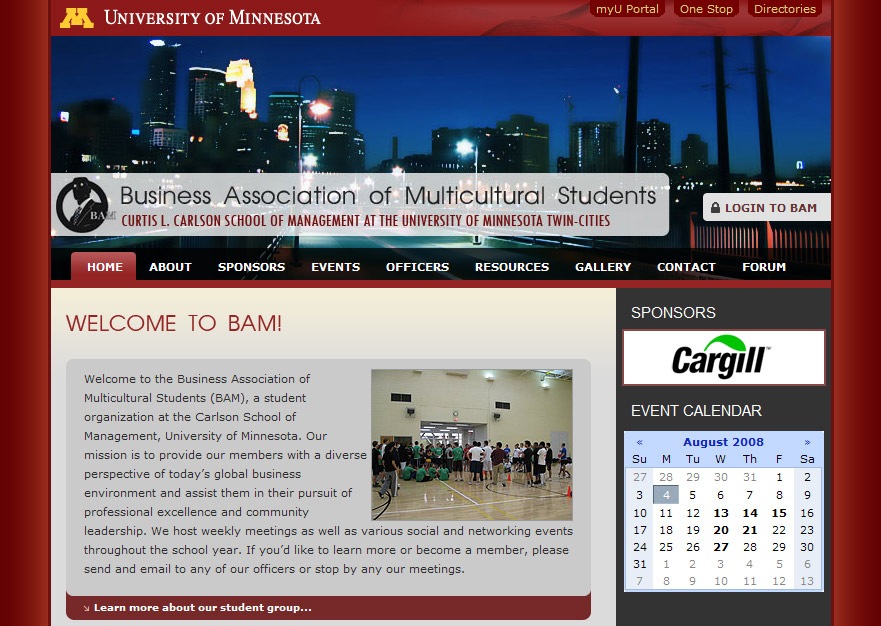
Task: Click the lock icon on login button
Action: (x=715, y=207)
